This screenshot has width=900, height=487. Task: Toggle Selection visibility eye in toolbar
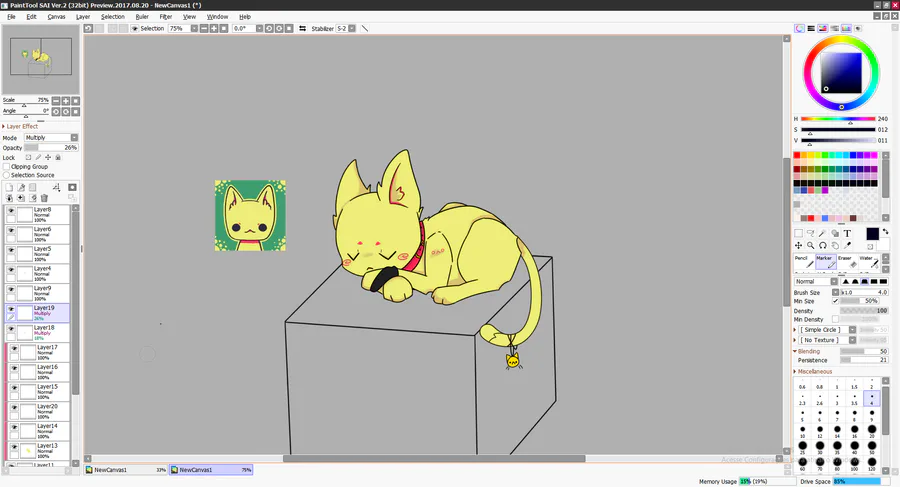pos(134,28)
